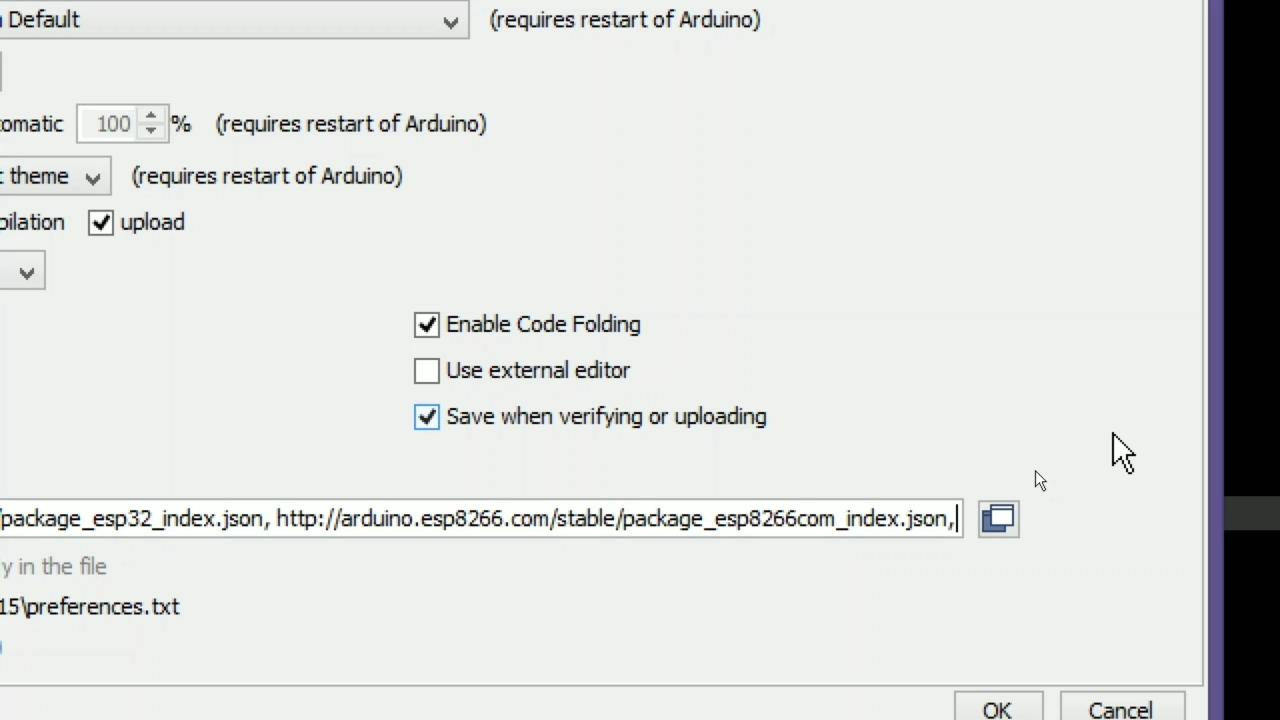The width and height of the screenshot is (1280, 720).
Task: Open the preferences.txt file path link
Action: [x=90, y=606]
